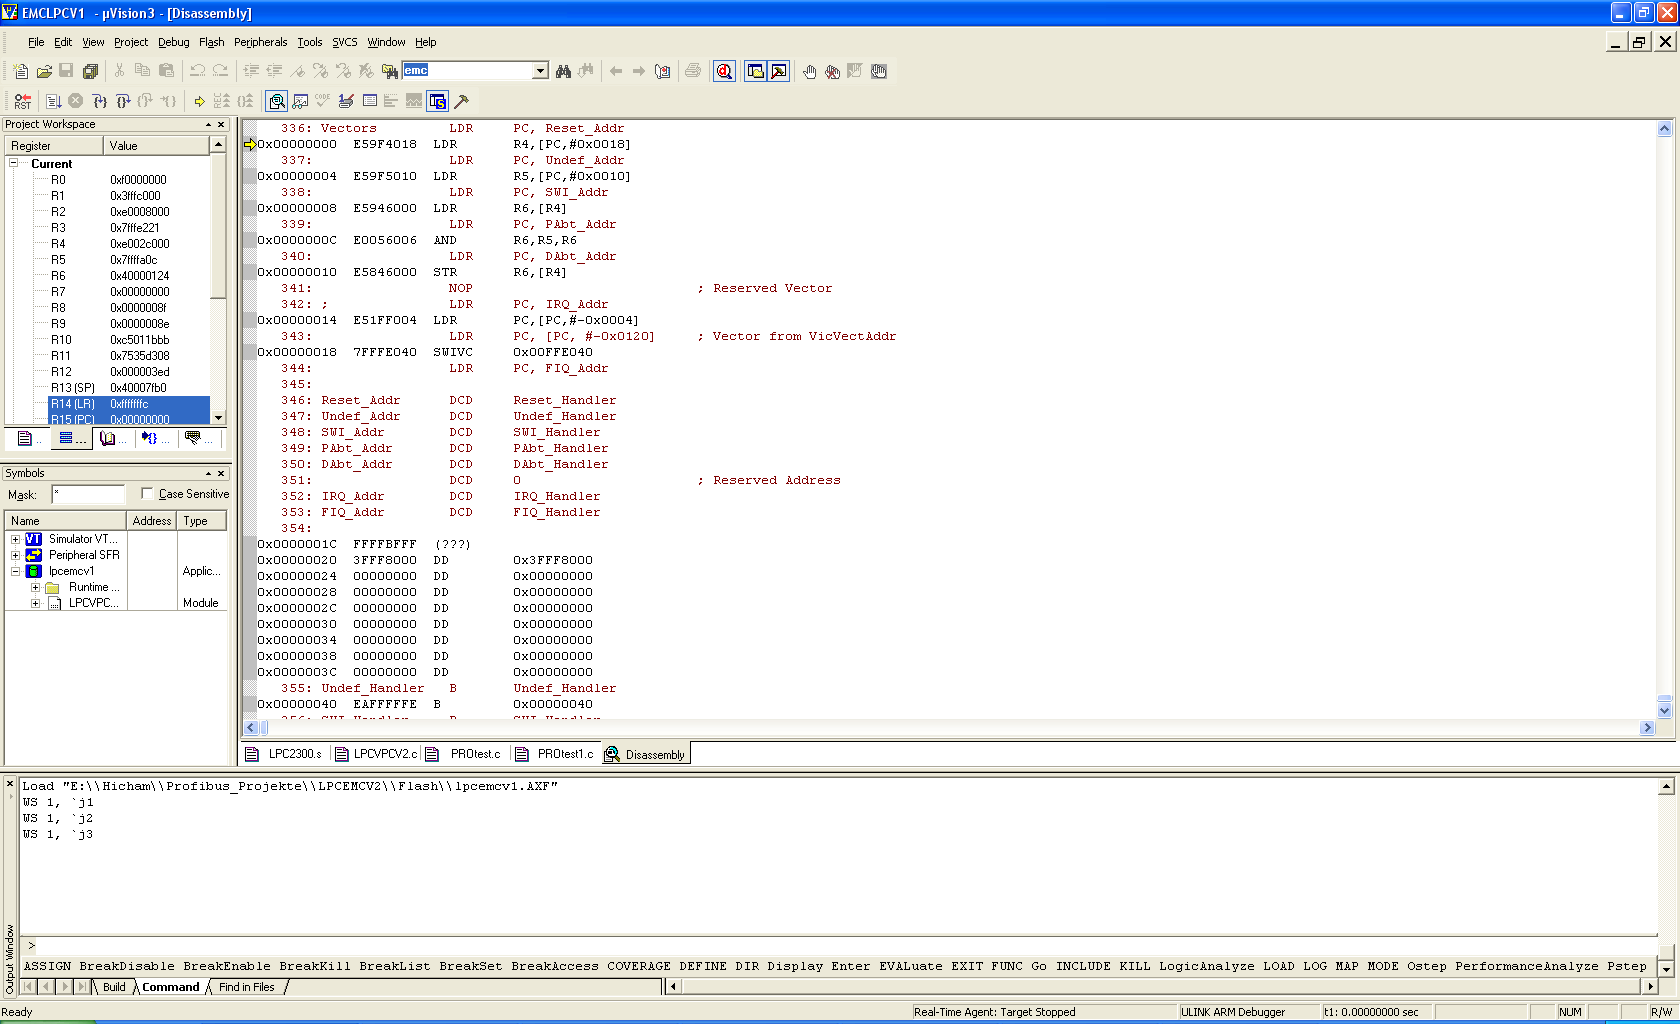Viewport: 1680px width, 1024px height.
Task: Click the Navigate Backwards arrow icon
Action: coord(616,71)
